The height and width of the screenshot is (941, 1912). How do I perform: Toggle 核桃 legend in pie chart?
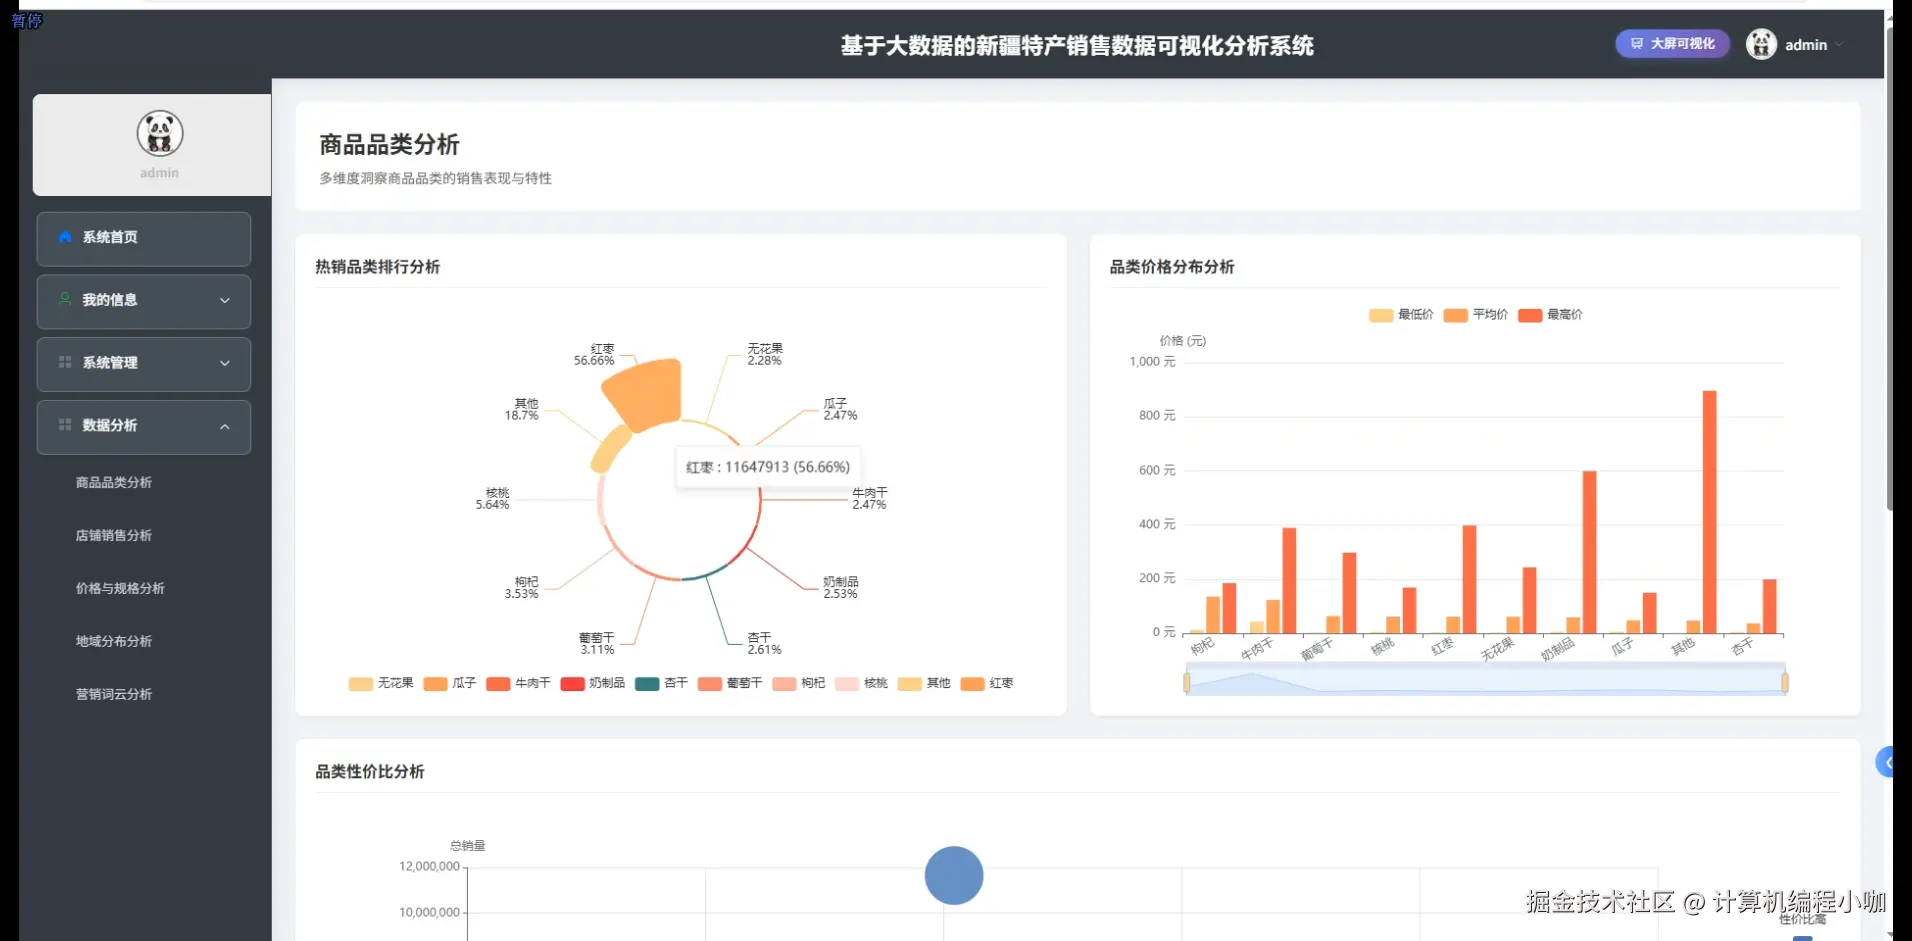coord(861,683)
